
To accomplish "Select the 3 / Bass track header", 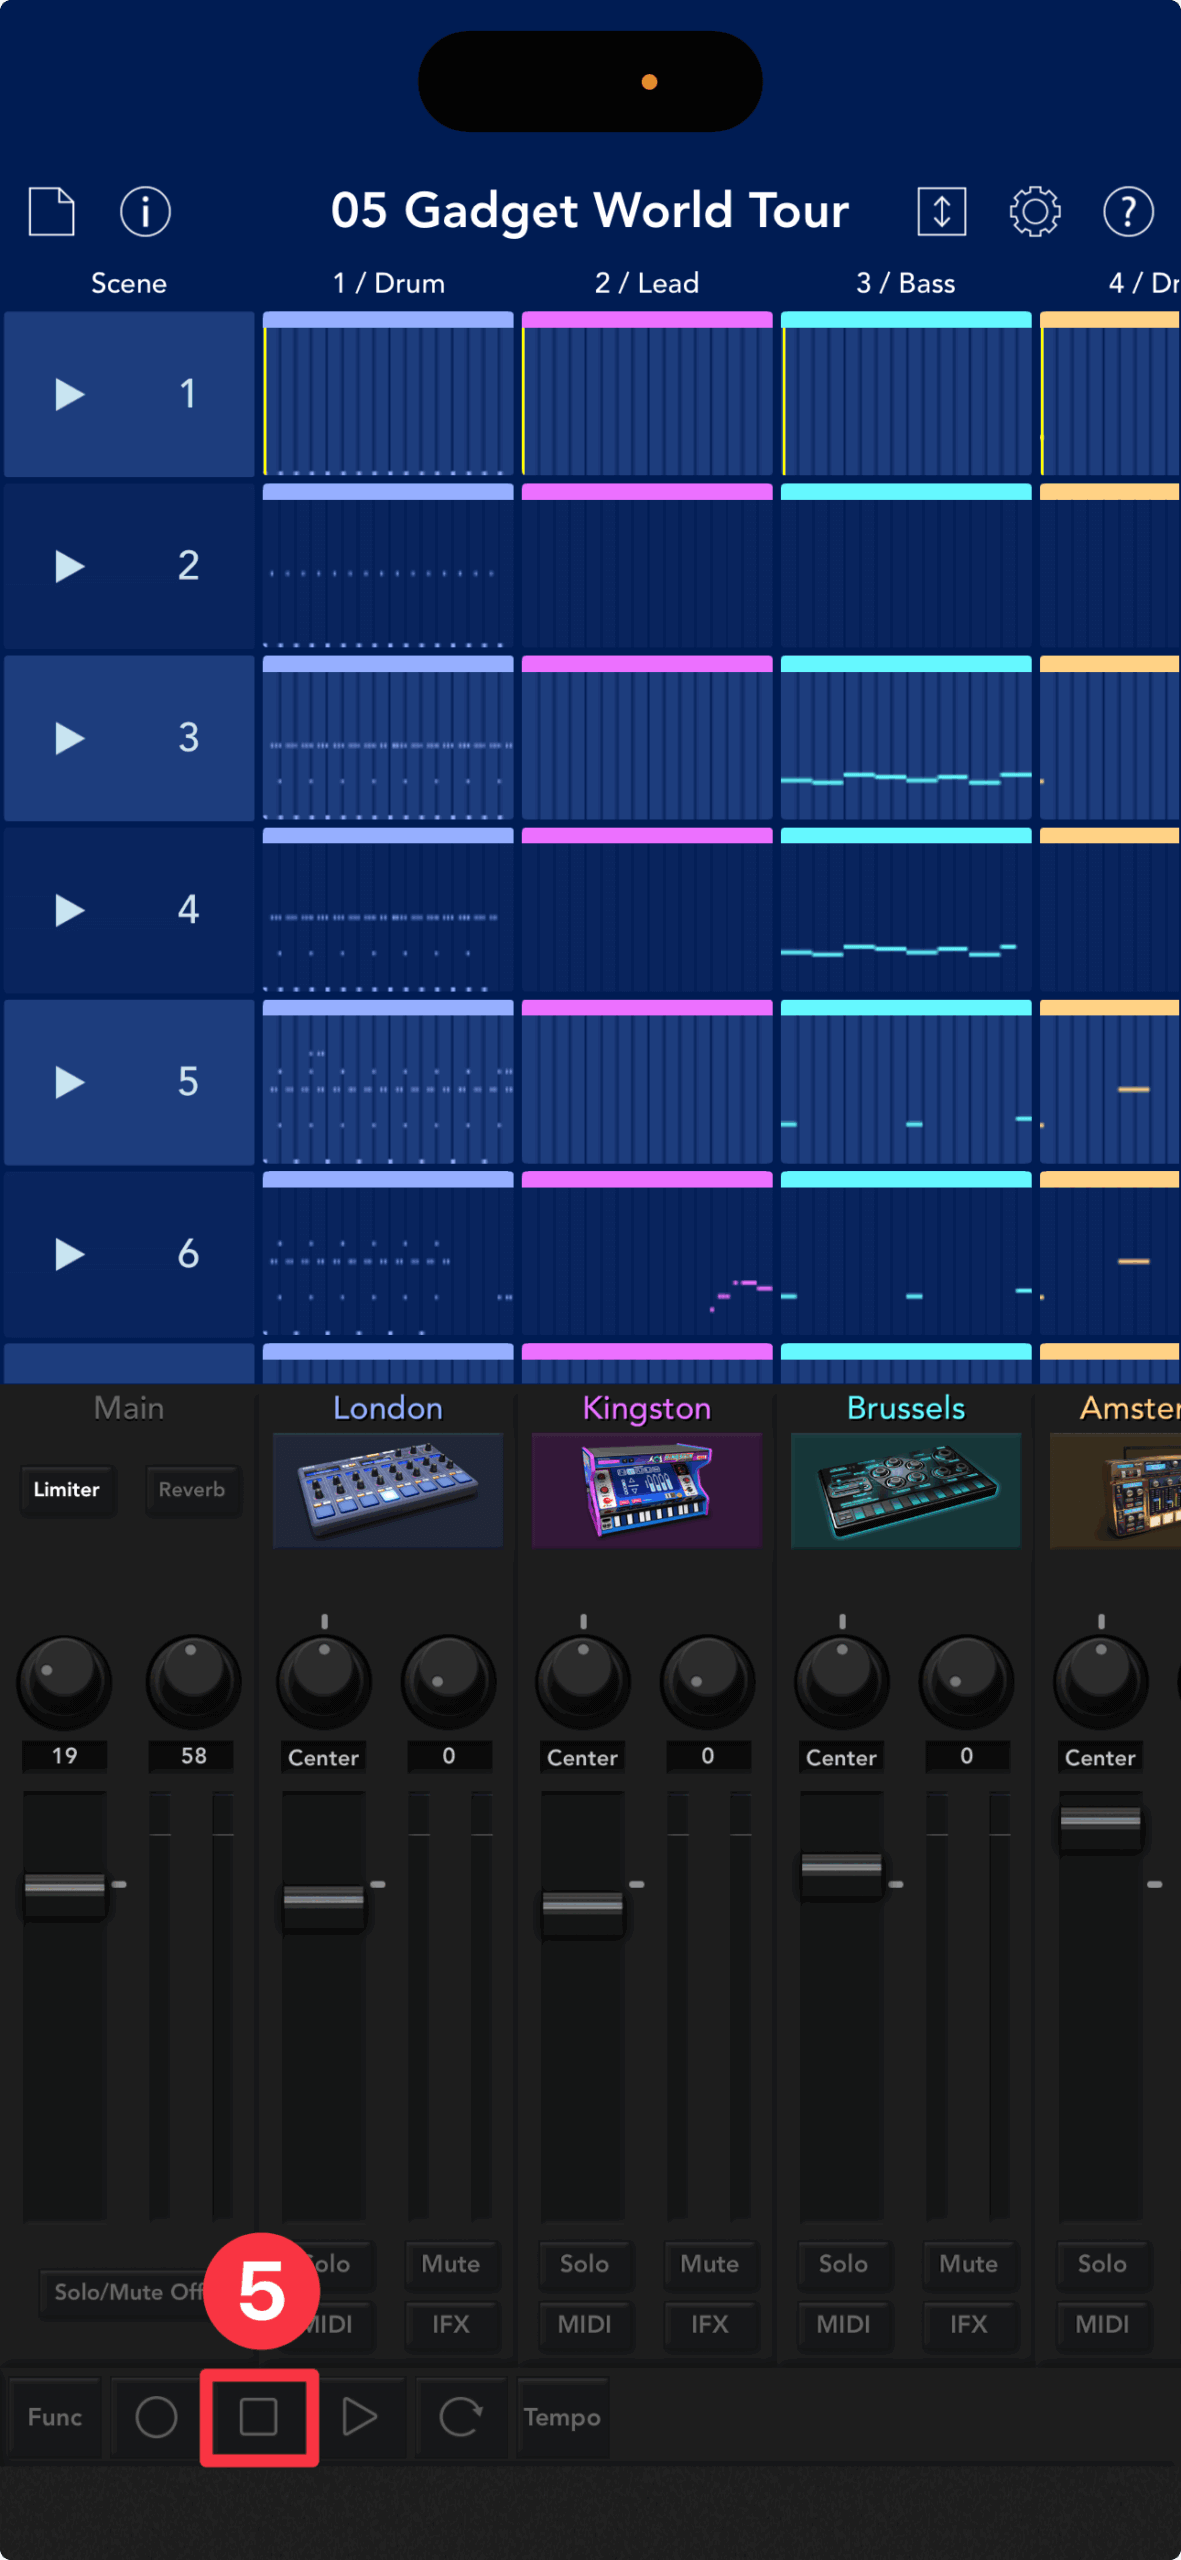I will click(905, 283).
